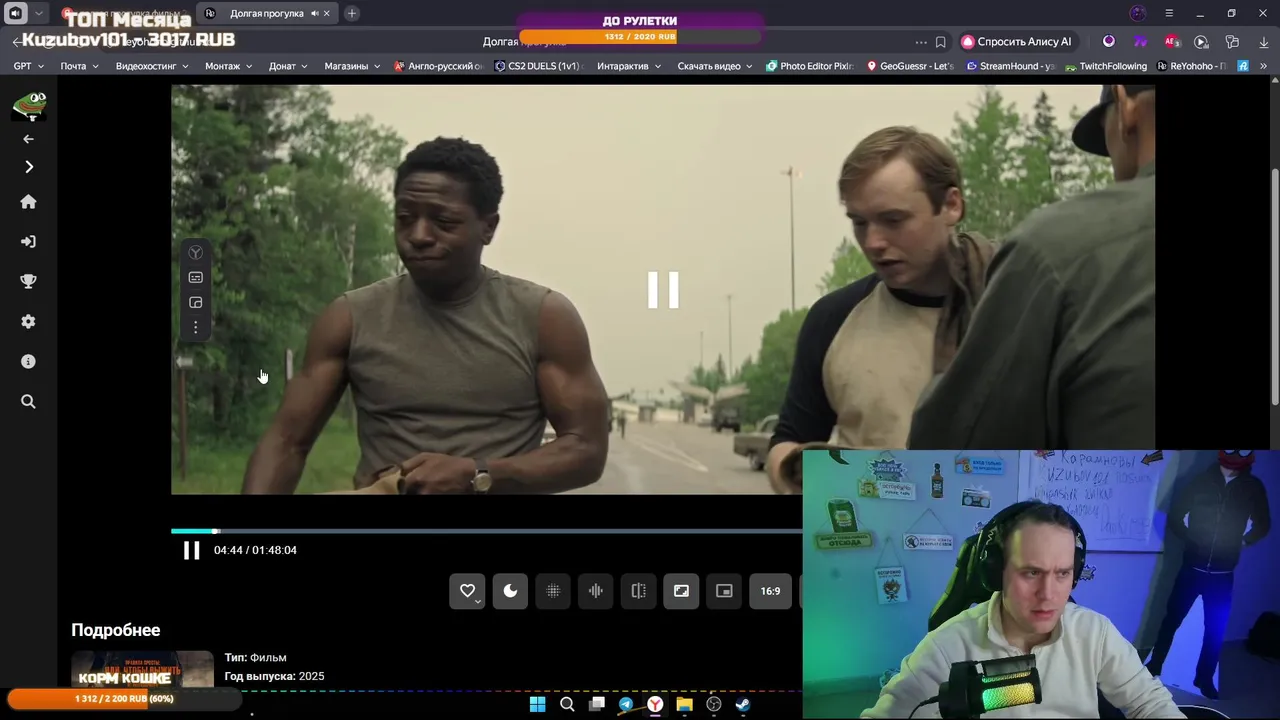Click the progress bar playhead knob

216,531
